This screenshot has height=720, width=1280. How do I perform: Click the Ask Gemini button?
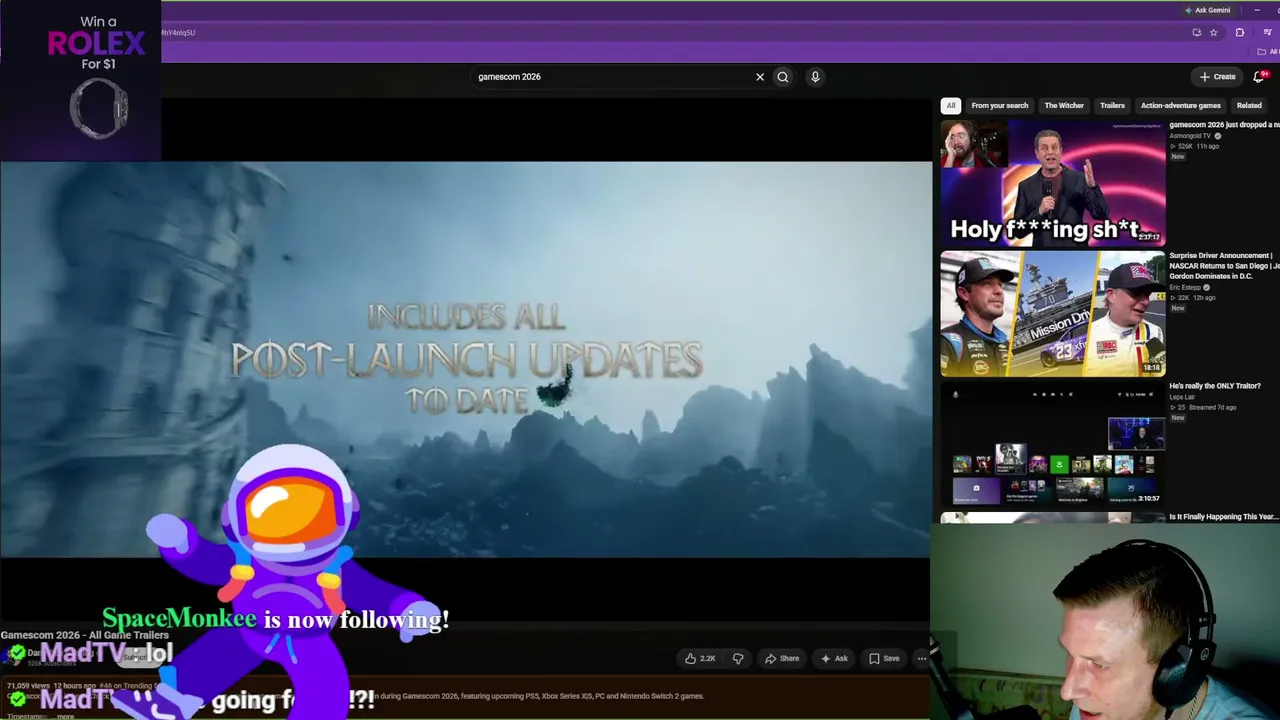1208,10
